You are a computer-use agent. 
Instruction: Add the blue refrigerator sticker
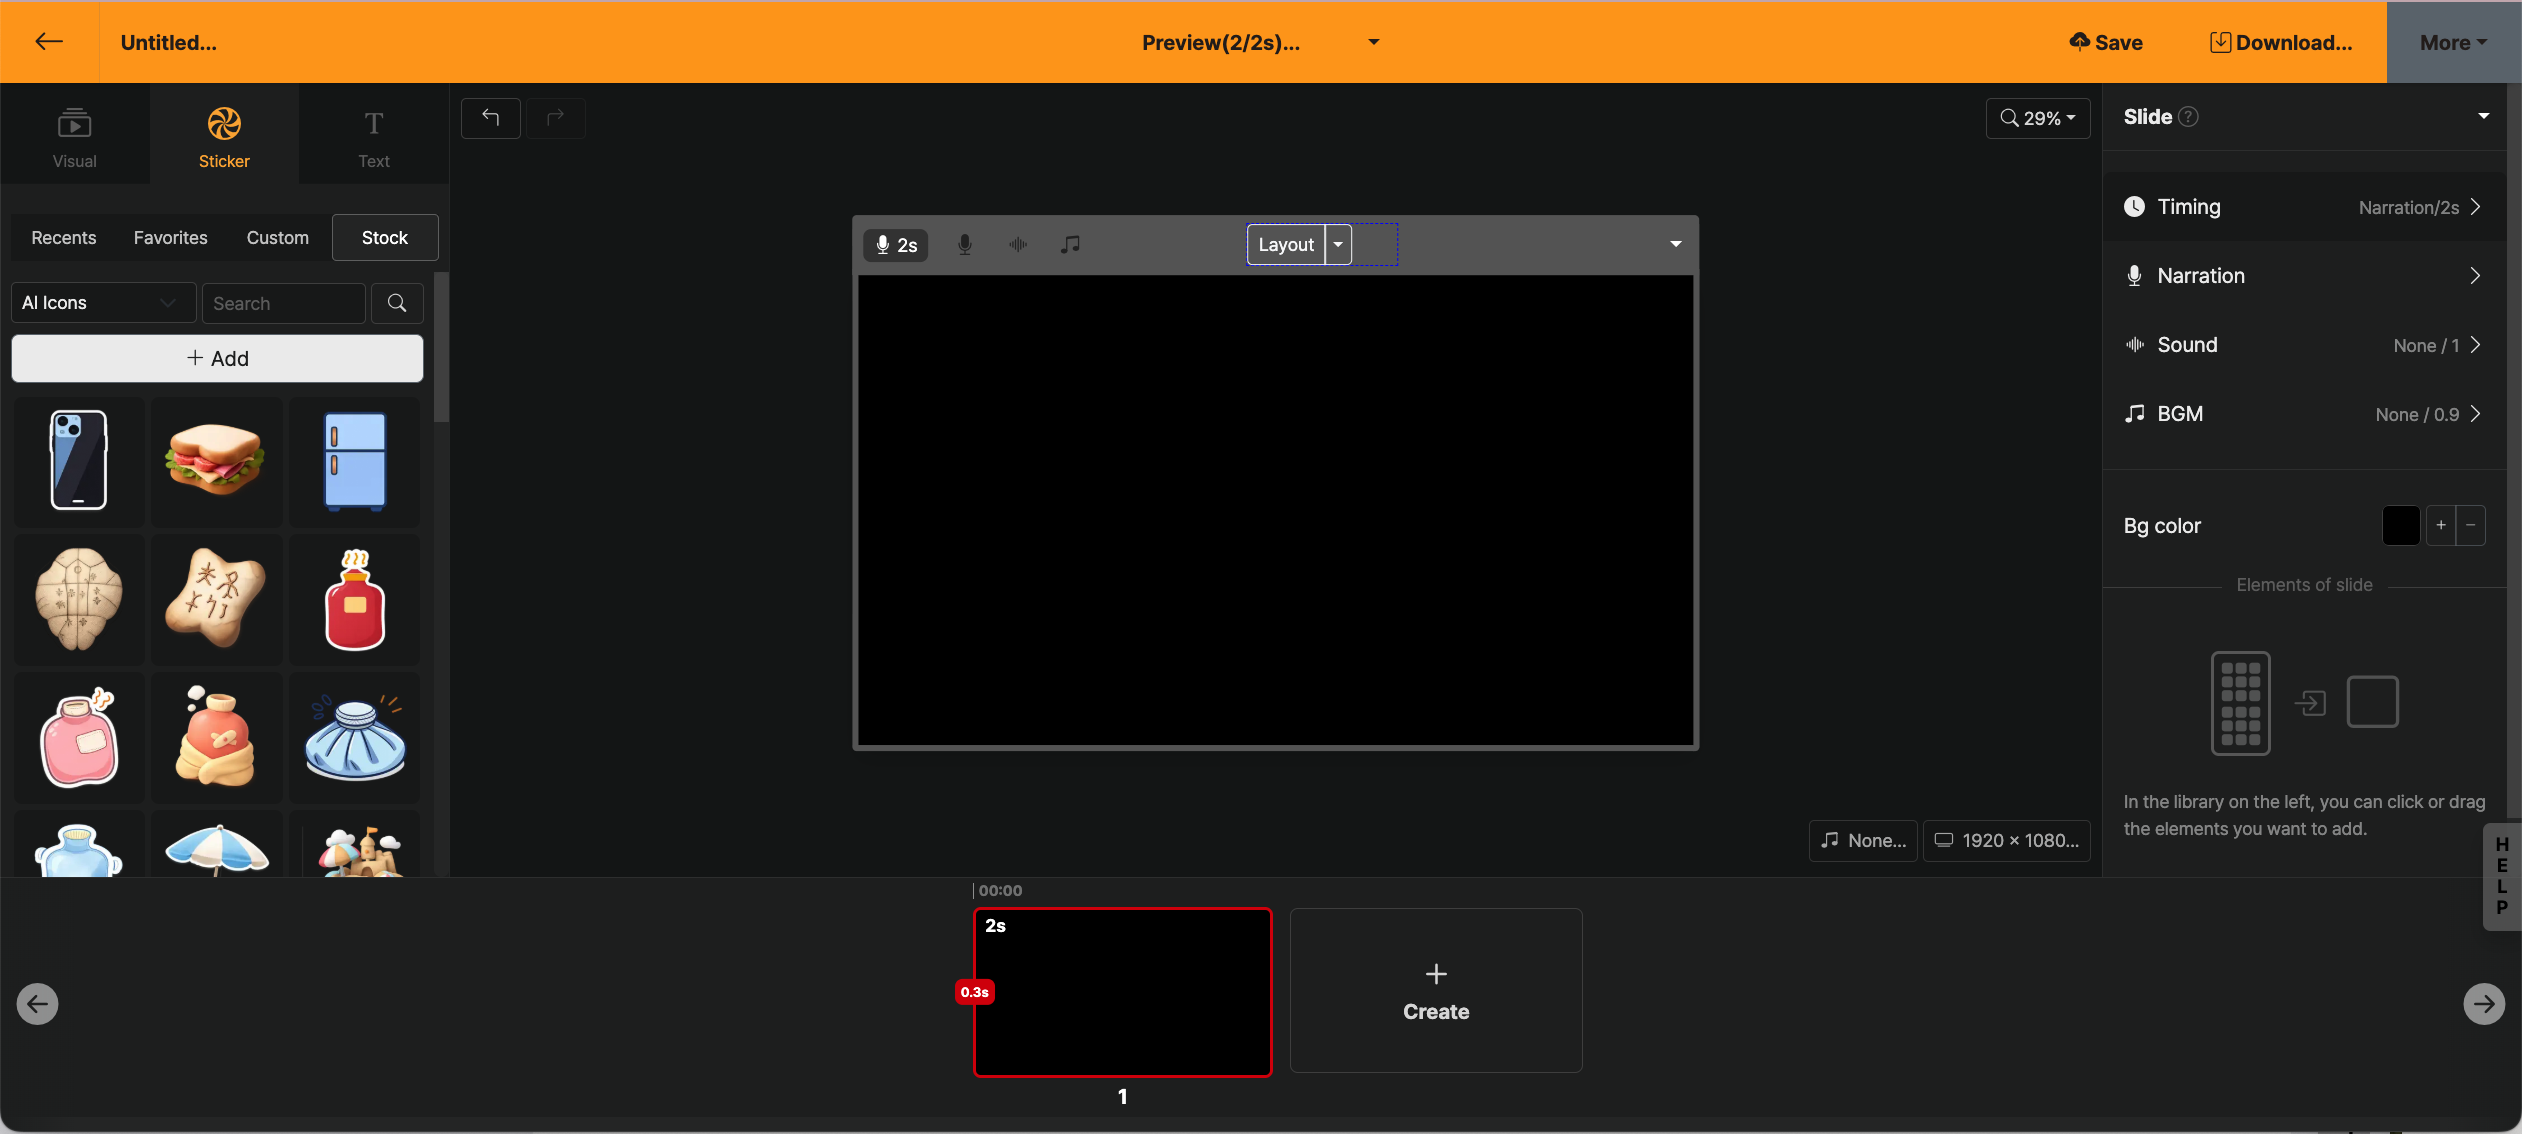(x=355, y=460)
